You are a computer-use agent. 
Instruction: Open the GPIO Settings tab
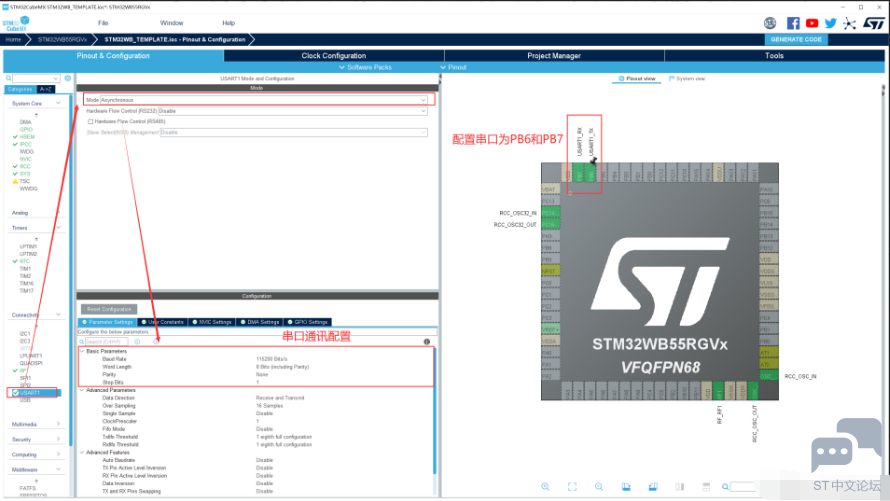click(x=308, y=322)
